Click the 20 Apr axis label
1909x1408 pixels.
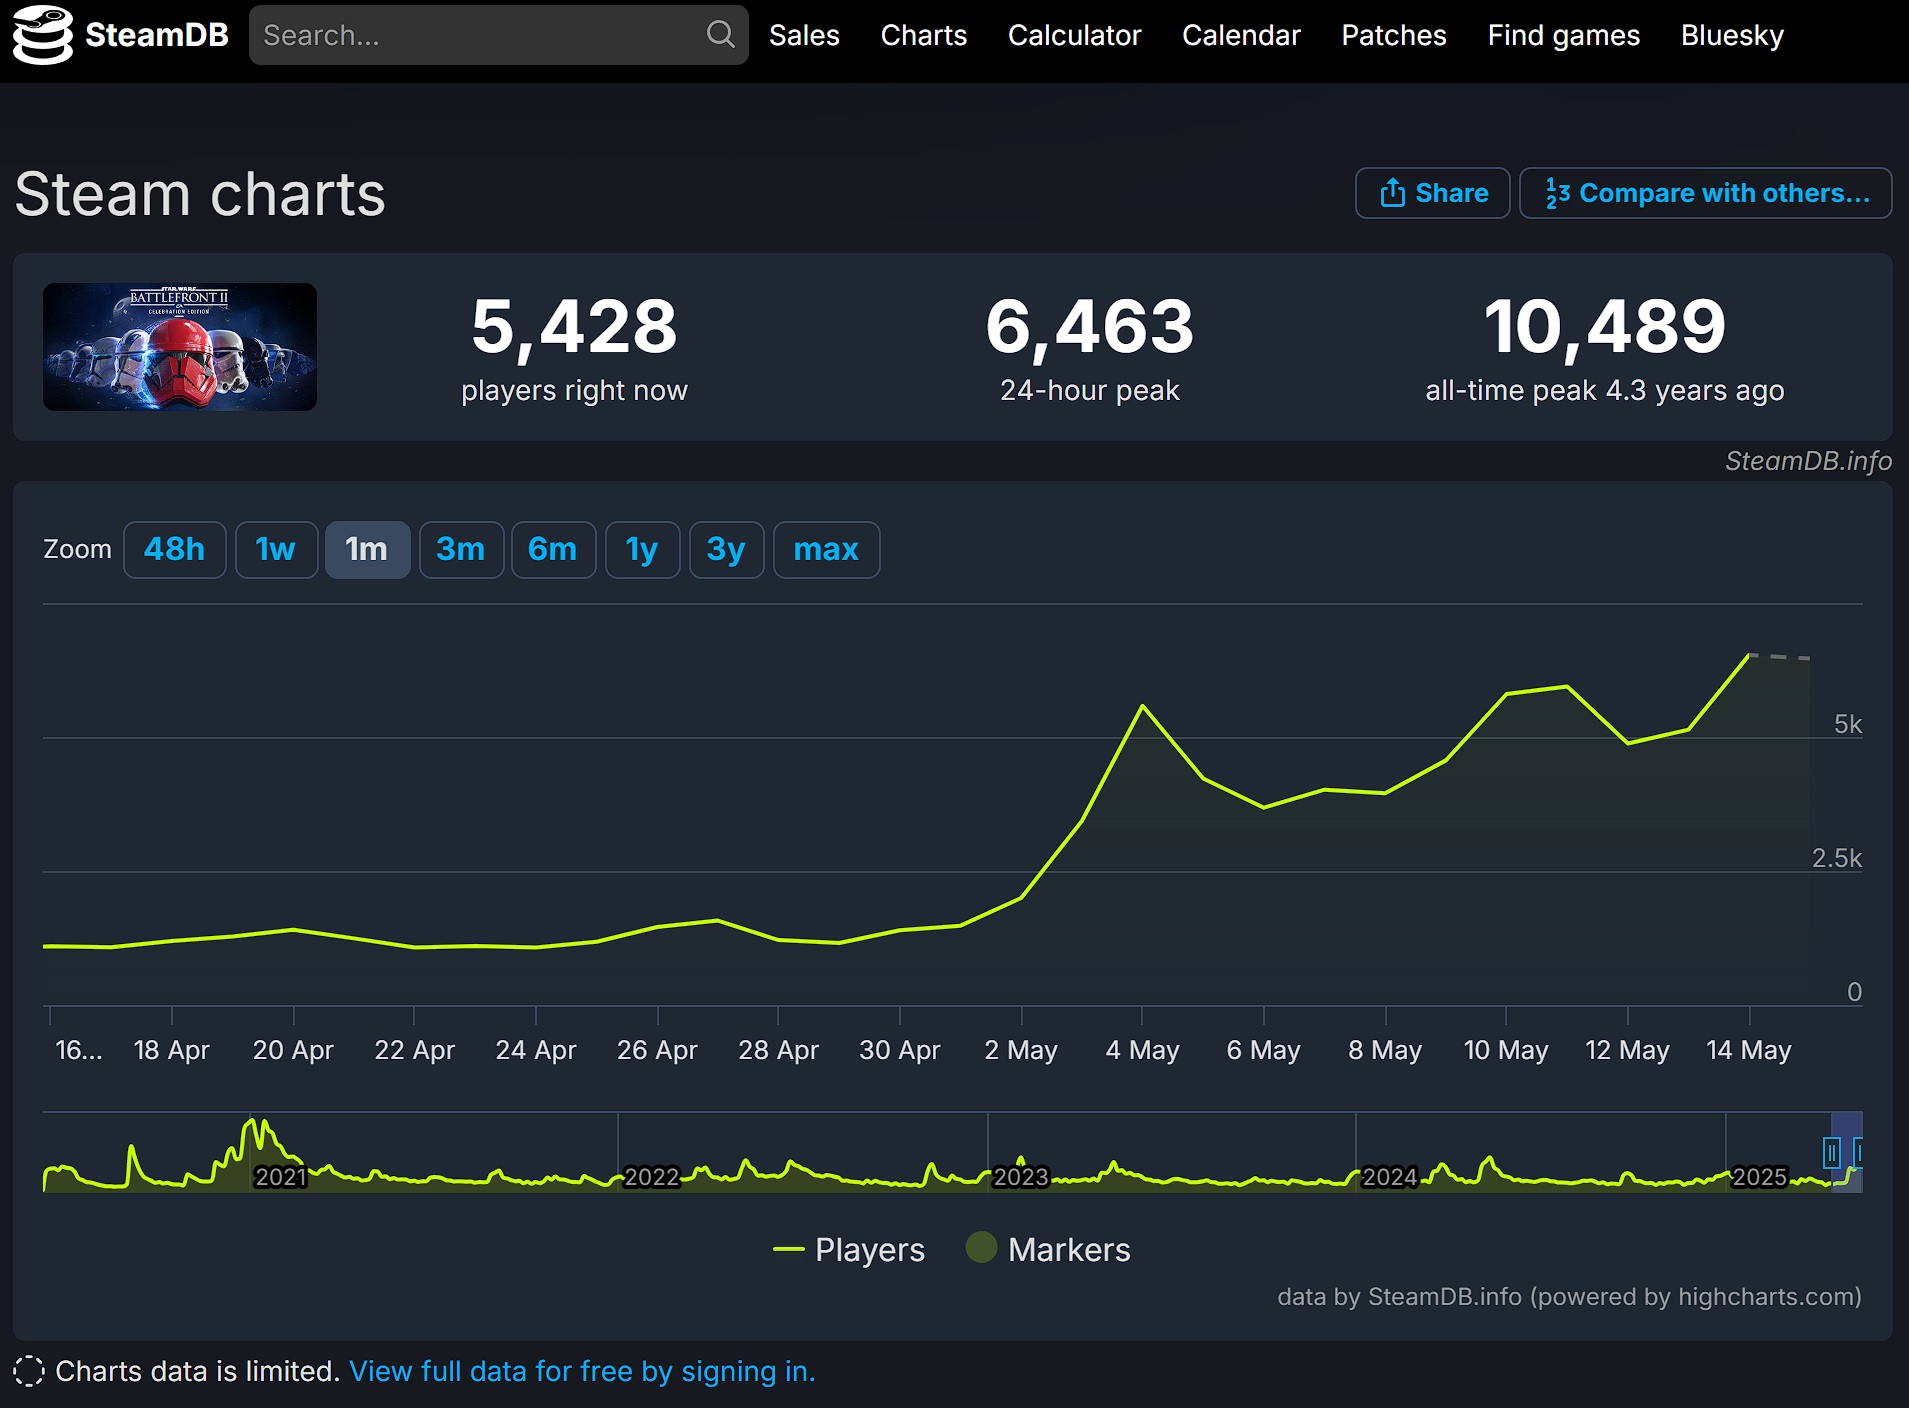pos(293,1050)
